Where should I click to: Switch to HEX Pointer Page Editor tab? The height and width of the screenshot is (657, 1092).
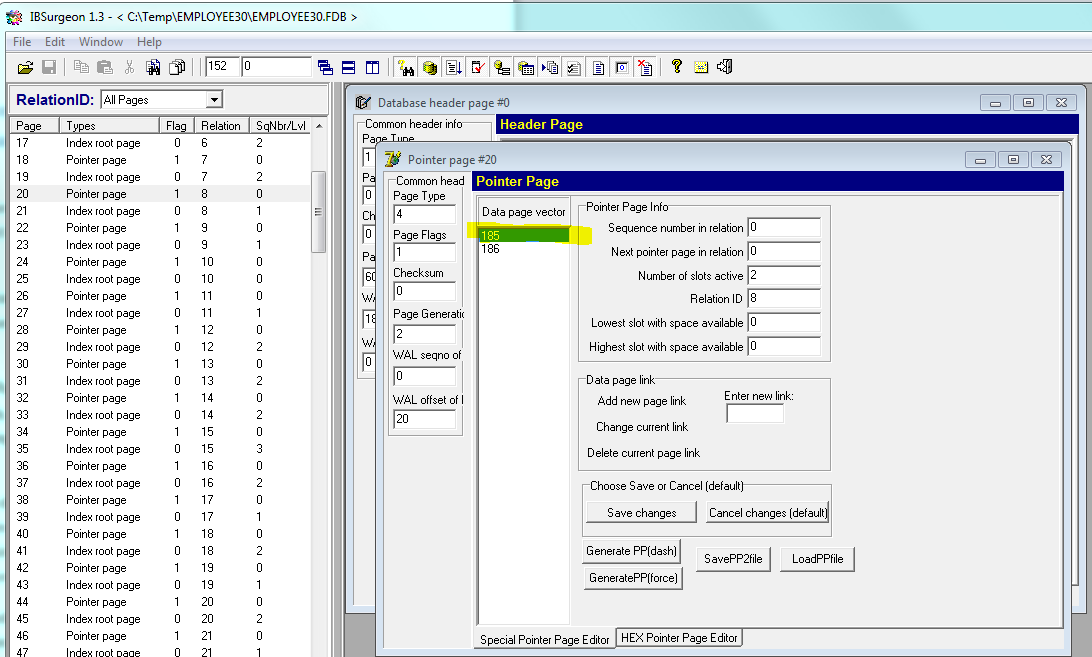tap(679, 638)
